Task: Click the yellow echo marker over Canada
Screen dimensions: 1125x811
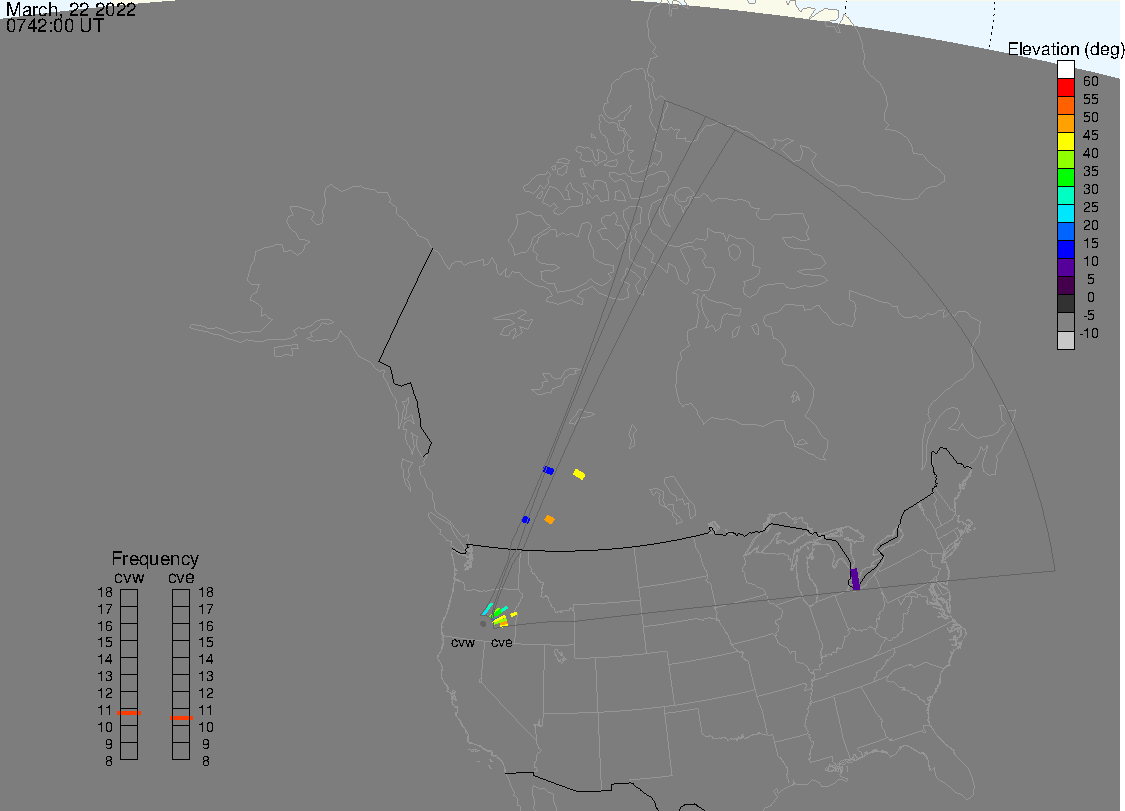Action: point(579,474)
